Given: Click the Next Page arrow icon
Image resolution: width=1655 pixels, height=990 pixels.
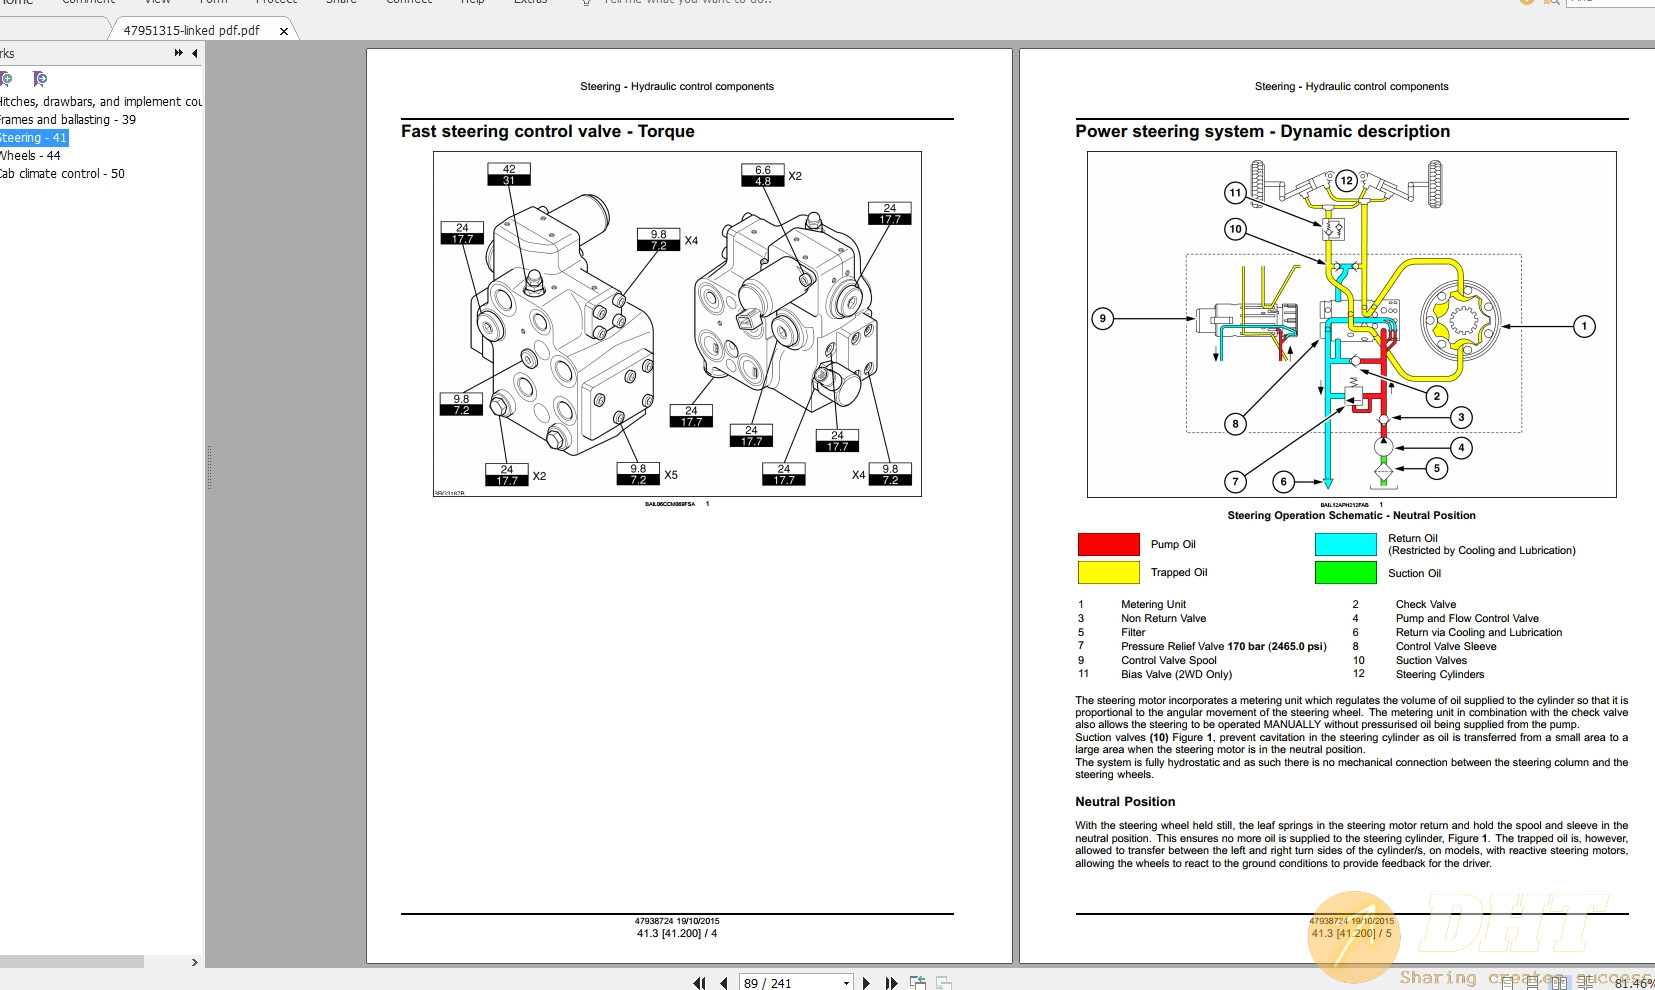Looking at the screenshot, I should point(866,982).
